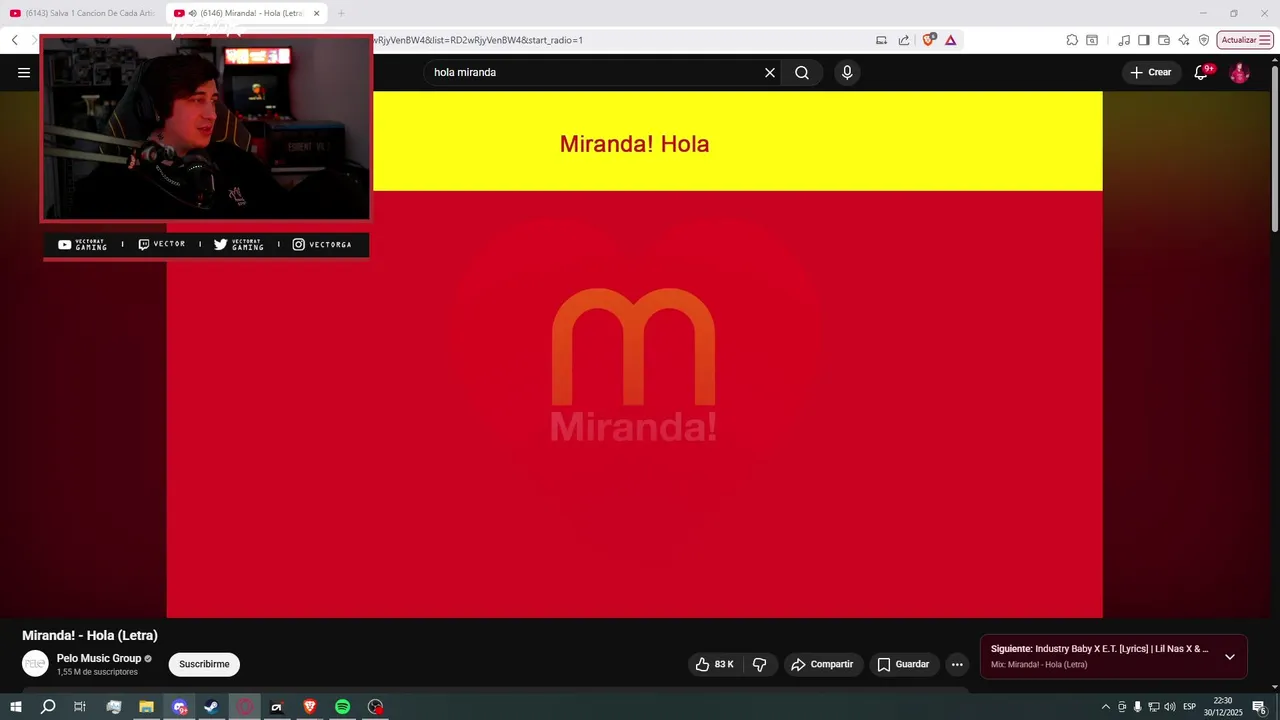1280x720 pixels.
Task: Open the media control music note icon
Action: (1124, 40)
